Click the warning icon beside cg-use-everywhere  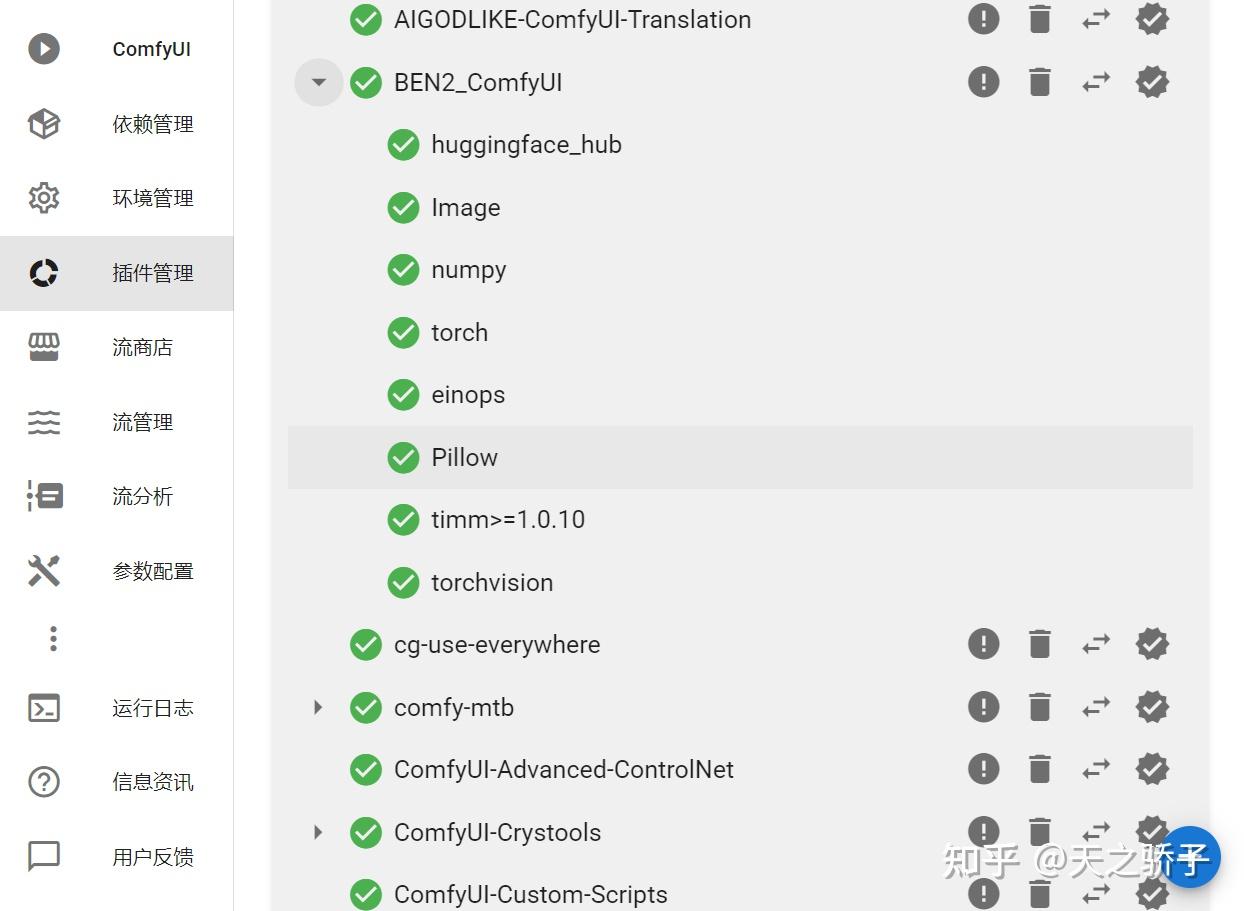[x=983, y=644]
